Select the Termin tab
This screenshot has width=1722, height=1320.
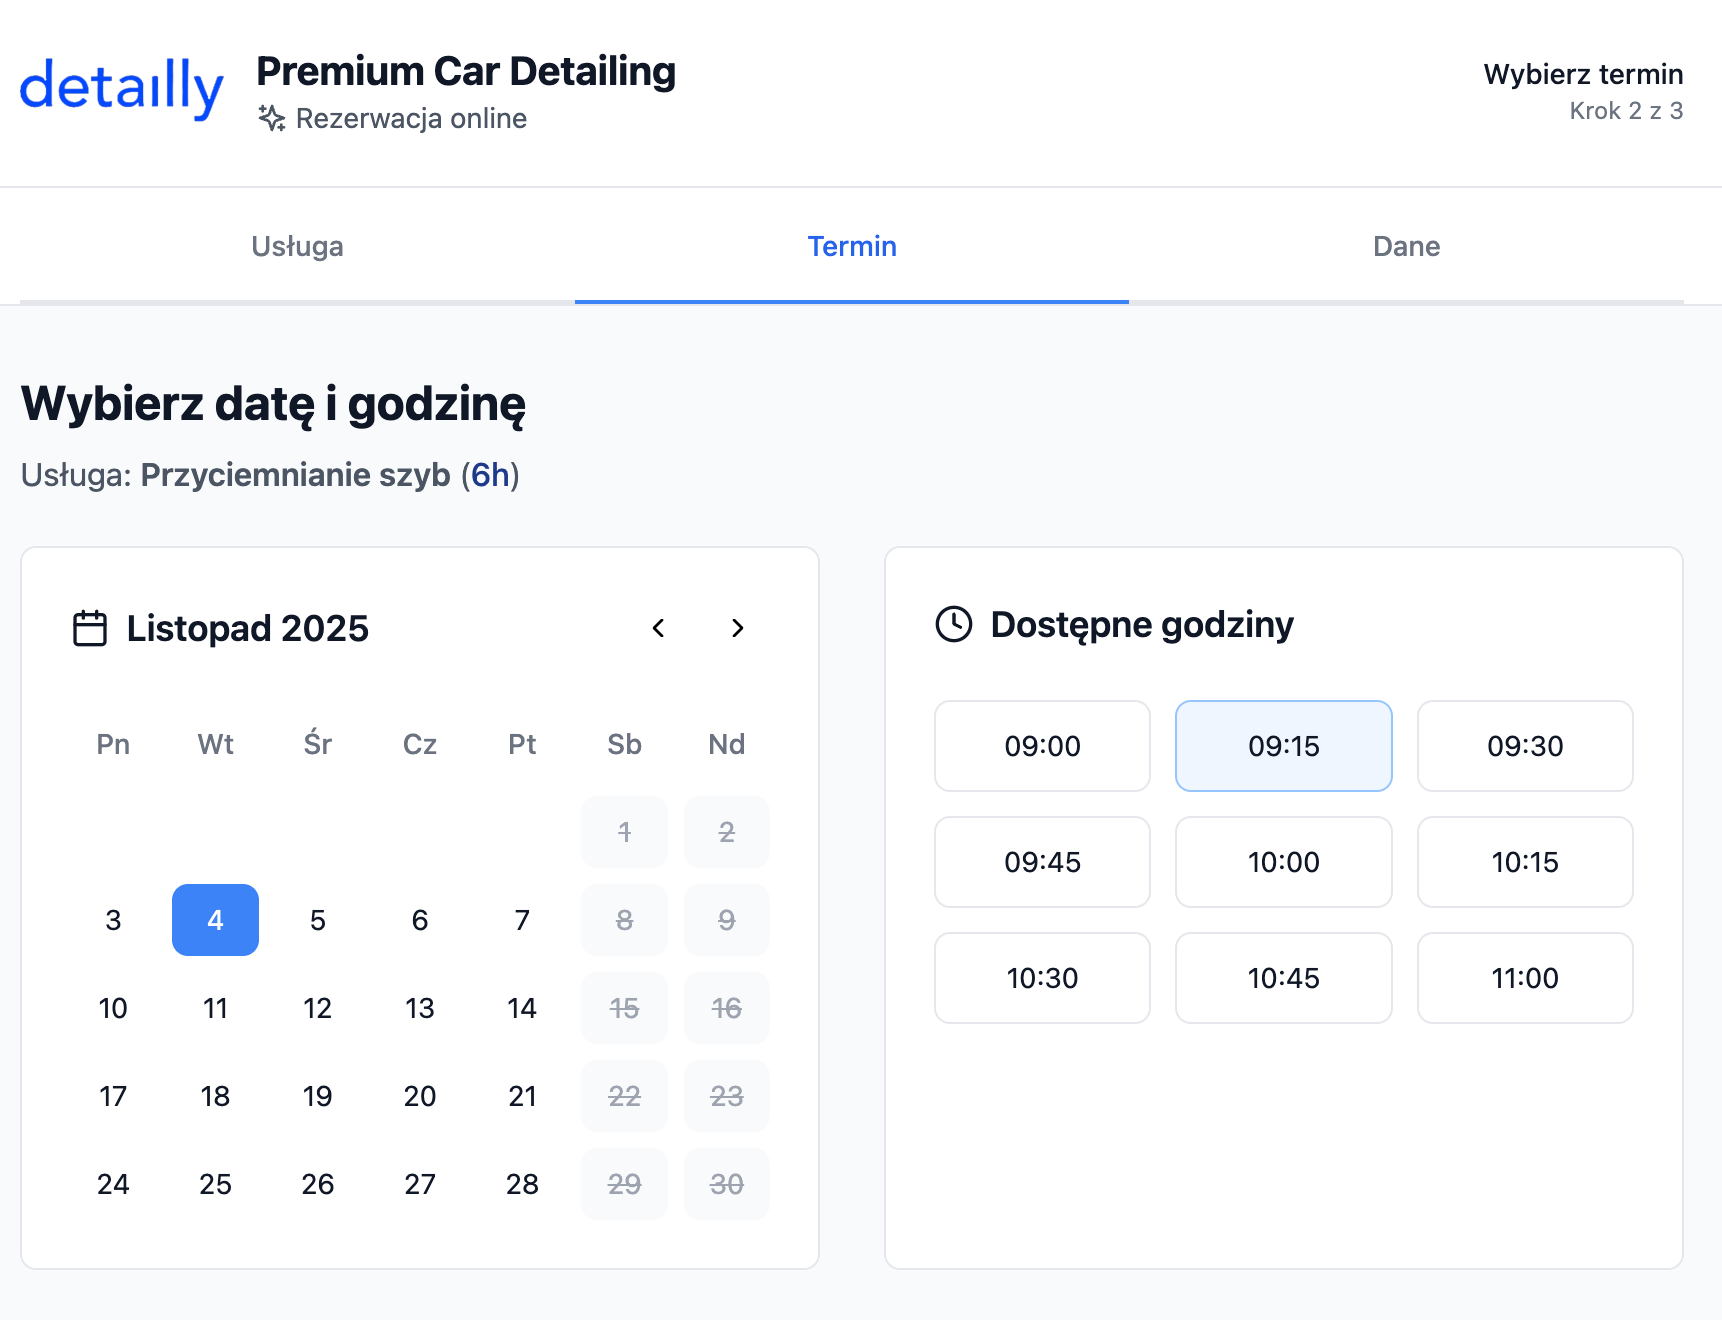point(852,246)
